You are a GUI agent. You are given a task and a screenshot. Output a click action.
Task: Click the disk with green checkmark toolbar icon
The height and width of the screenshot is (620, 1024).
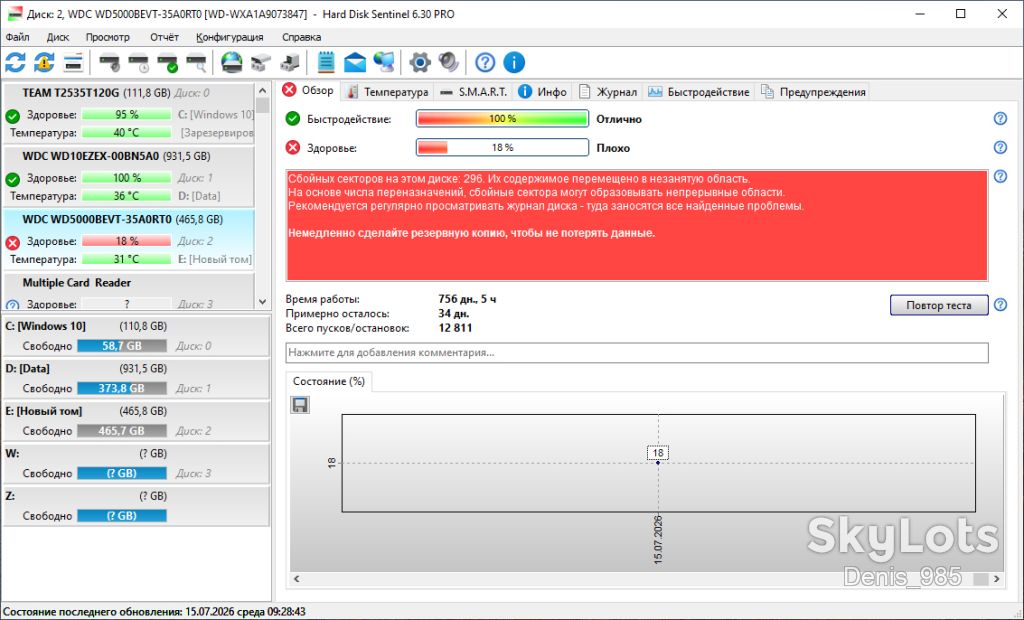[168, 63]
